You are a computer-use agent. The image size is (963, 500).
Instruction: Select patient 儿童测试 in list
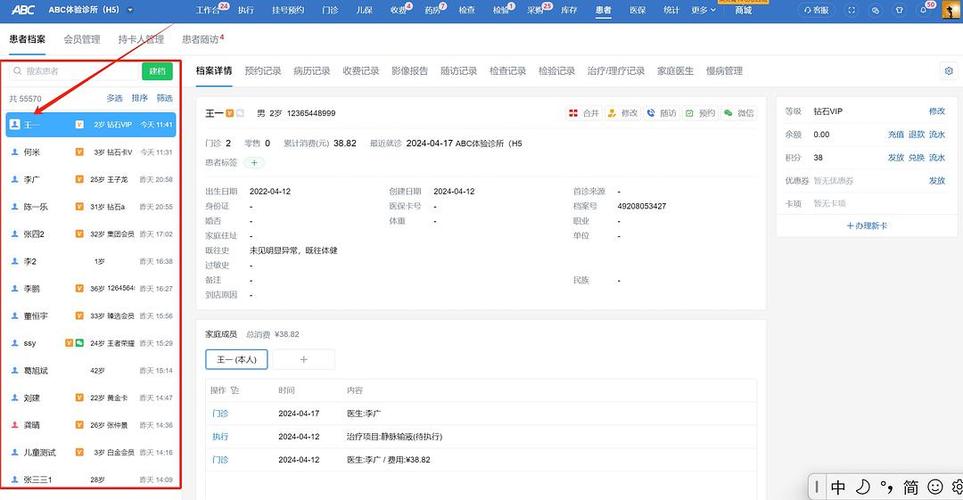coord(92,452)
